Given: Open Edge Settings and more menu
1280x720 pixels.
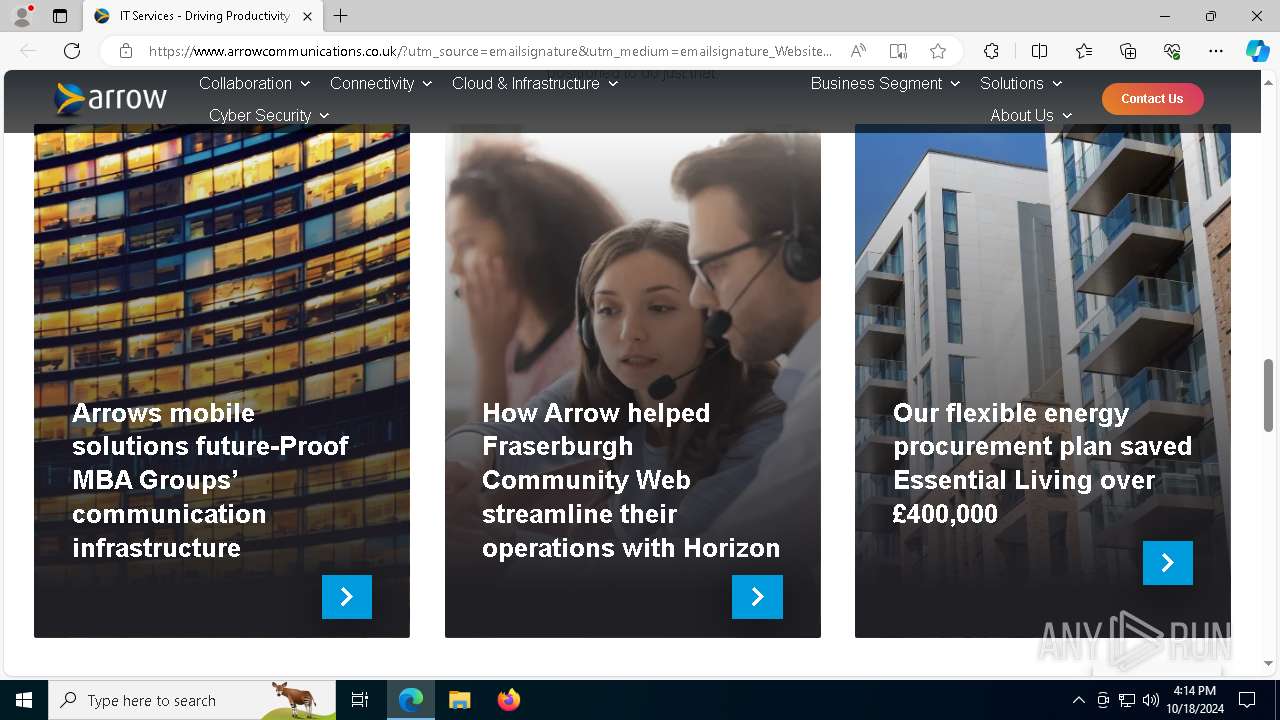Looking at the screenshot, I should click(x=1216, y=51).
